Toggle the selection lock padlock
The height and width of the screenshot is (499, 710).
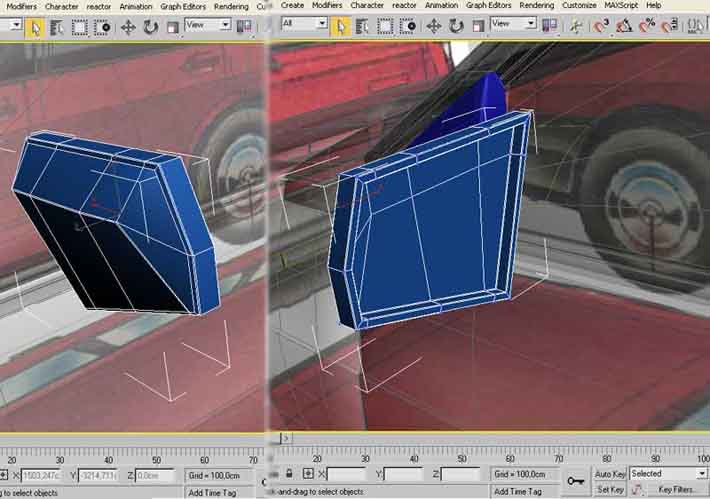coord(289,474)
